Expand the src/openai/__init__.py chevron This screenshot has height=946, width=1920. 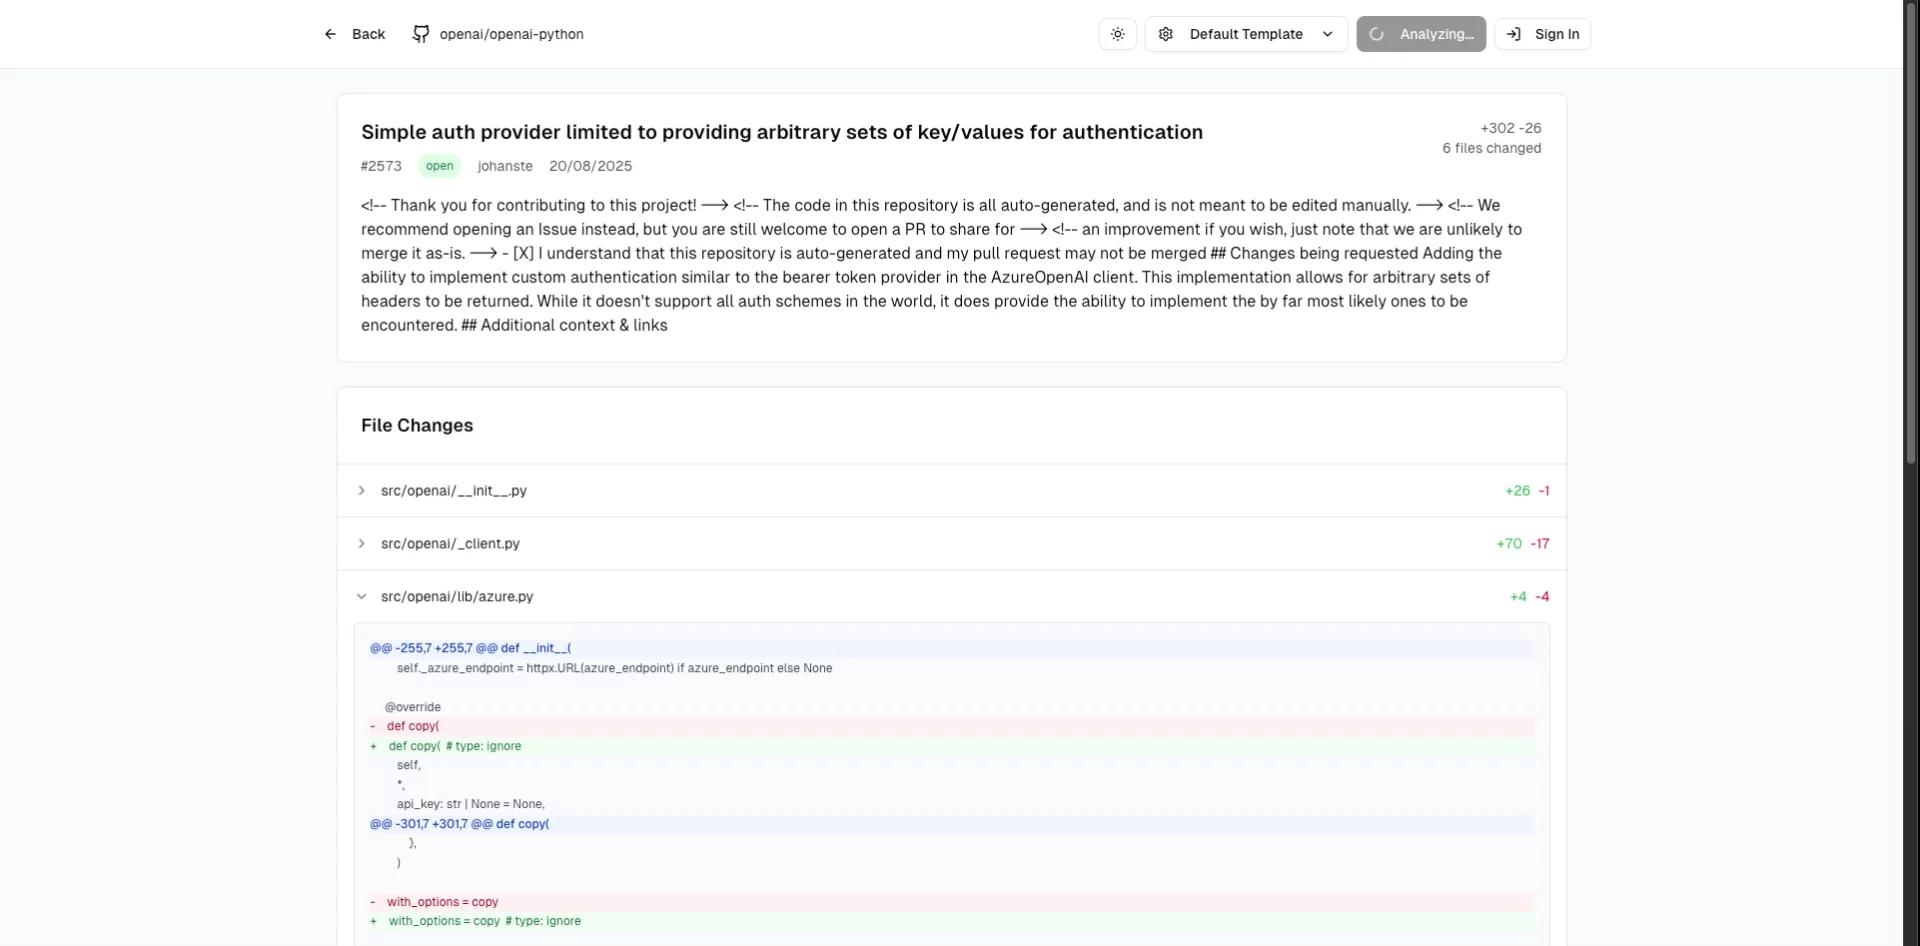click(361, 491)
